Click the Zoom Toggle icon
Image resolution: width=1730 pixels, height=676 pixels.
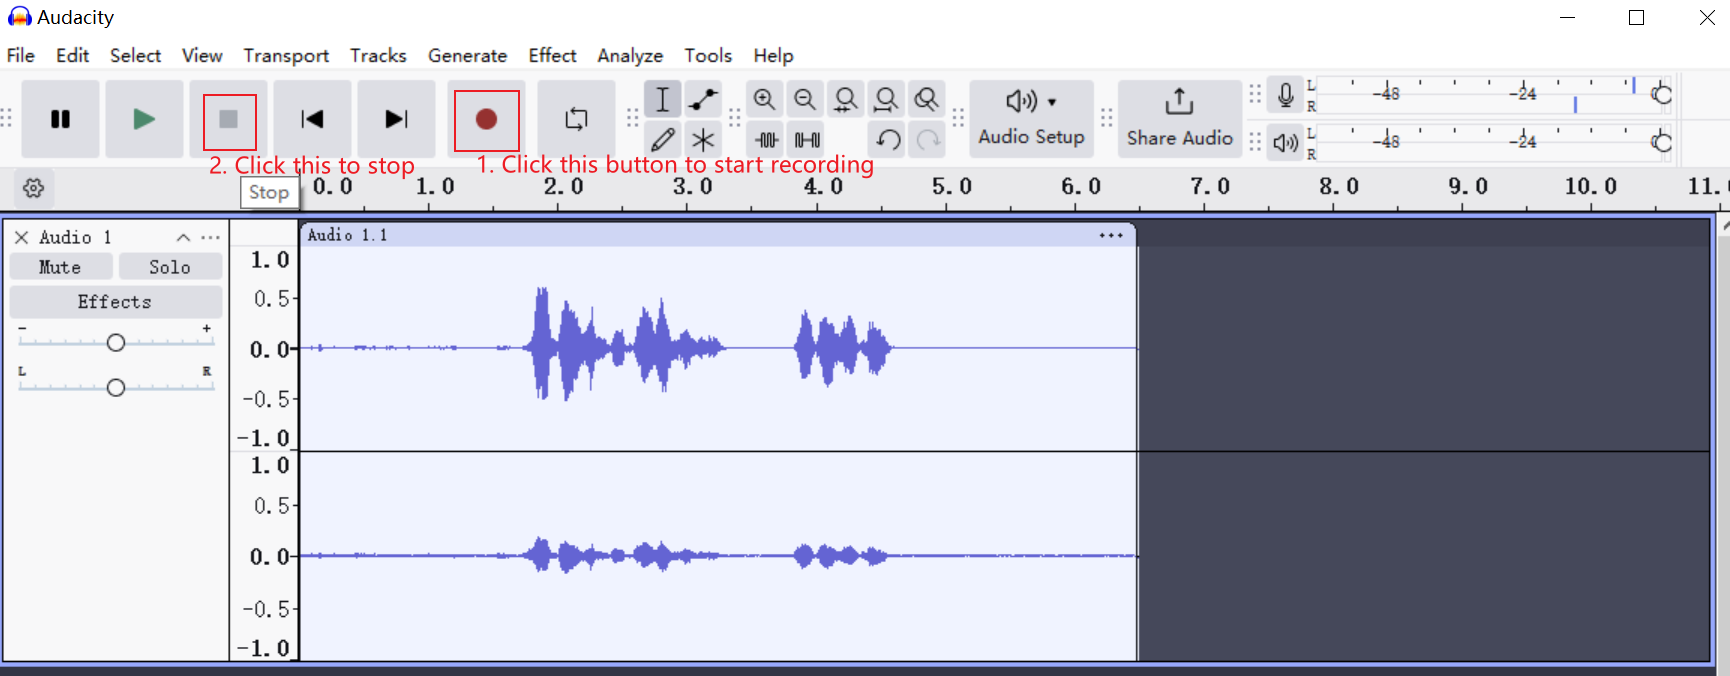point(927,99)
